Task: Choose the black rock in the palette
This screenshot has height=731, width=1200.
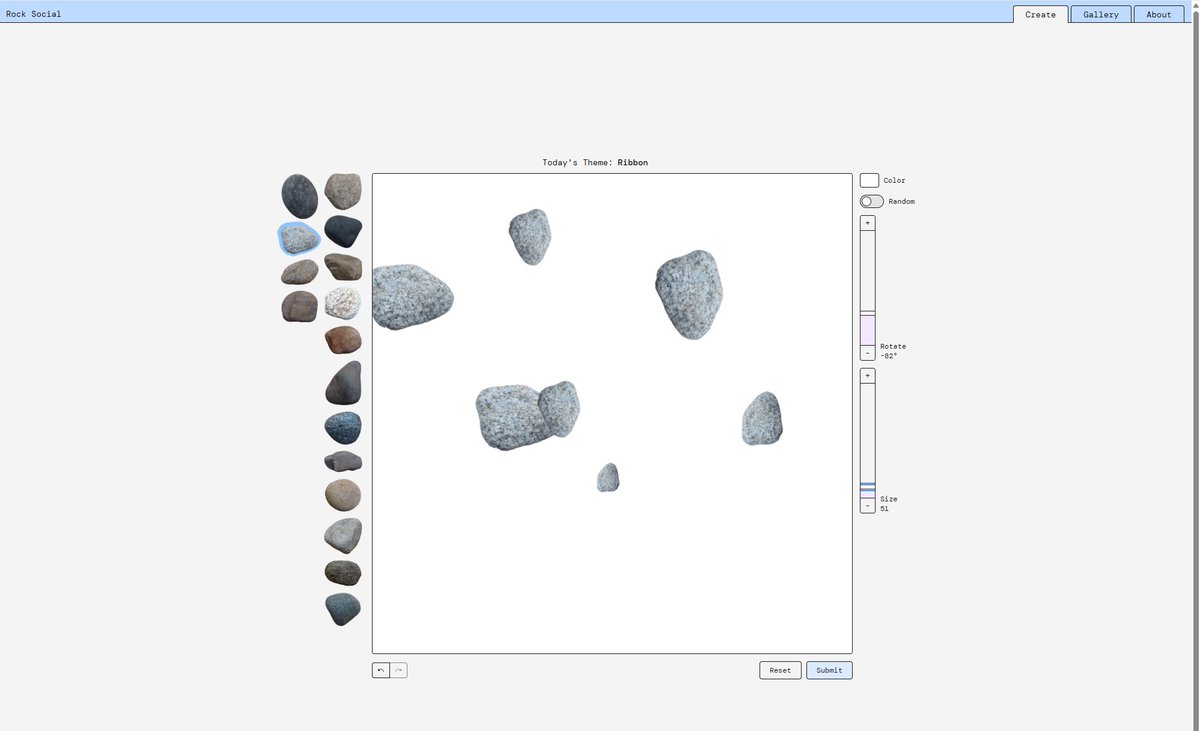Action: point(343,232)
